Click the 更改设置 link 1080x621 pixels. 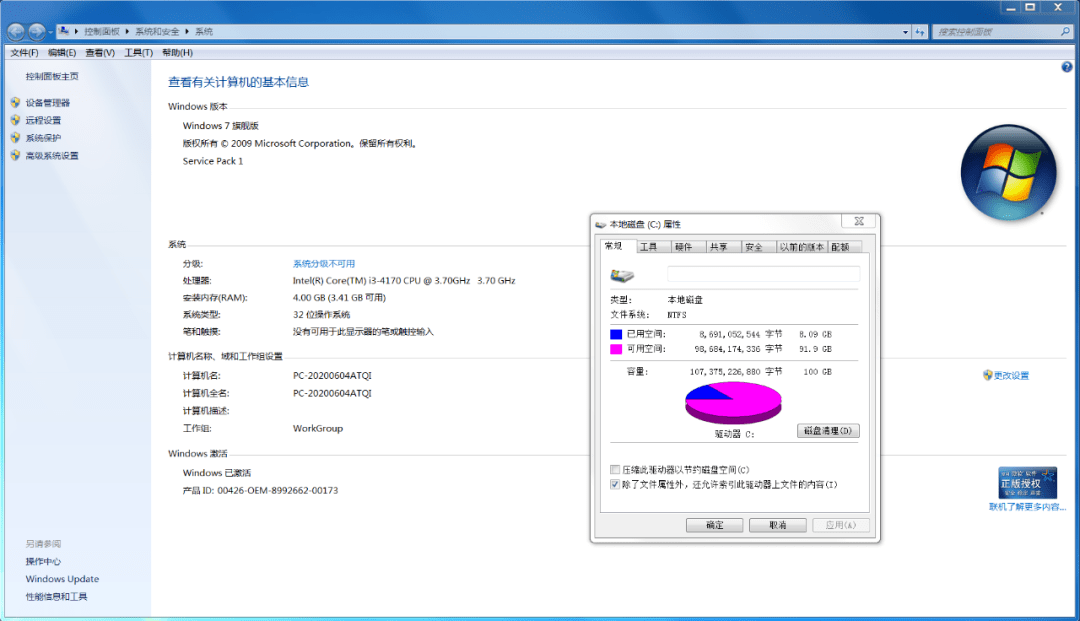pos(1011,375)
